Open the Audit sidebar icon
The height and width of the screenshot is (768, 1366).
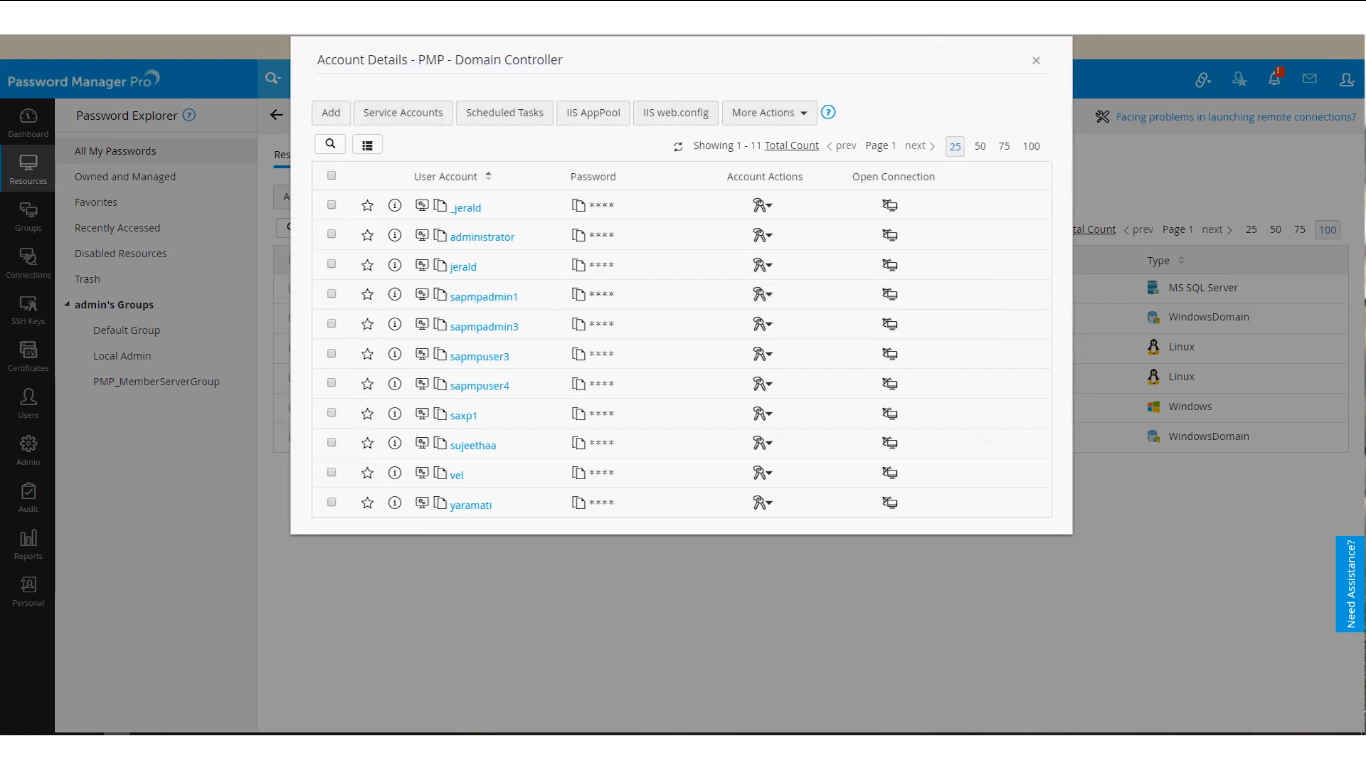[x=28, y=497]
